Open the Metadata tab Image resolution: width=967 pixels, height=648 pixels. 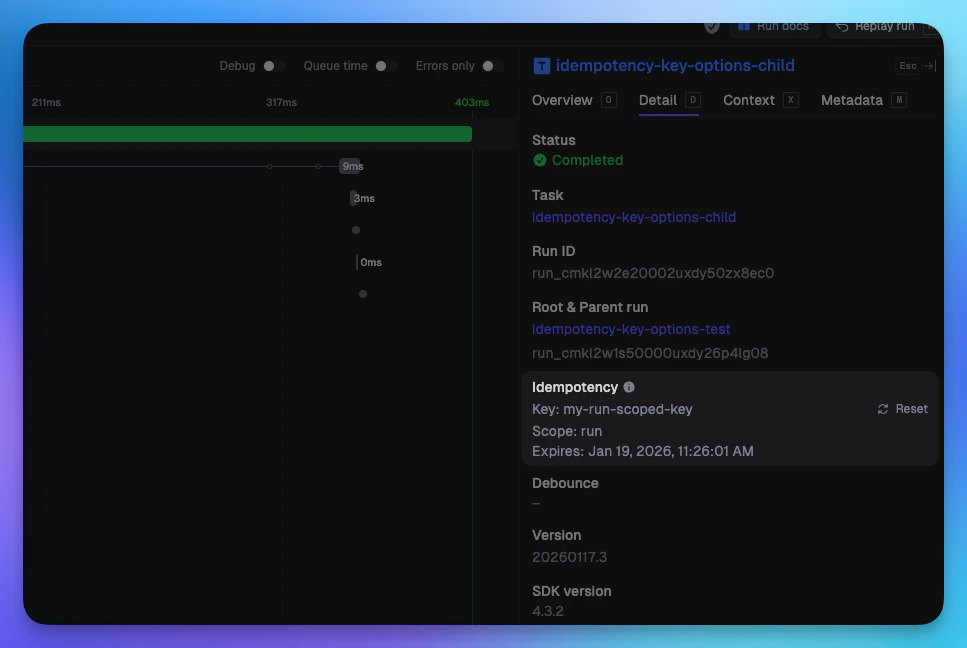pyautogui.click(x=852, y=100)
